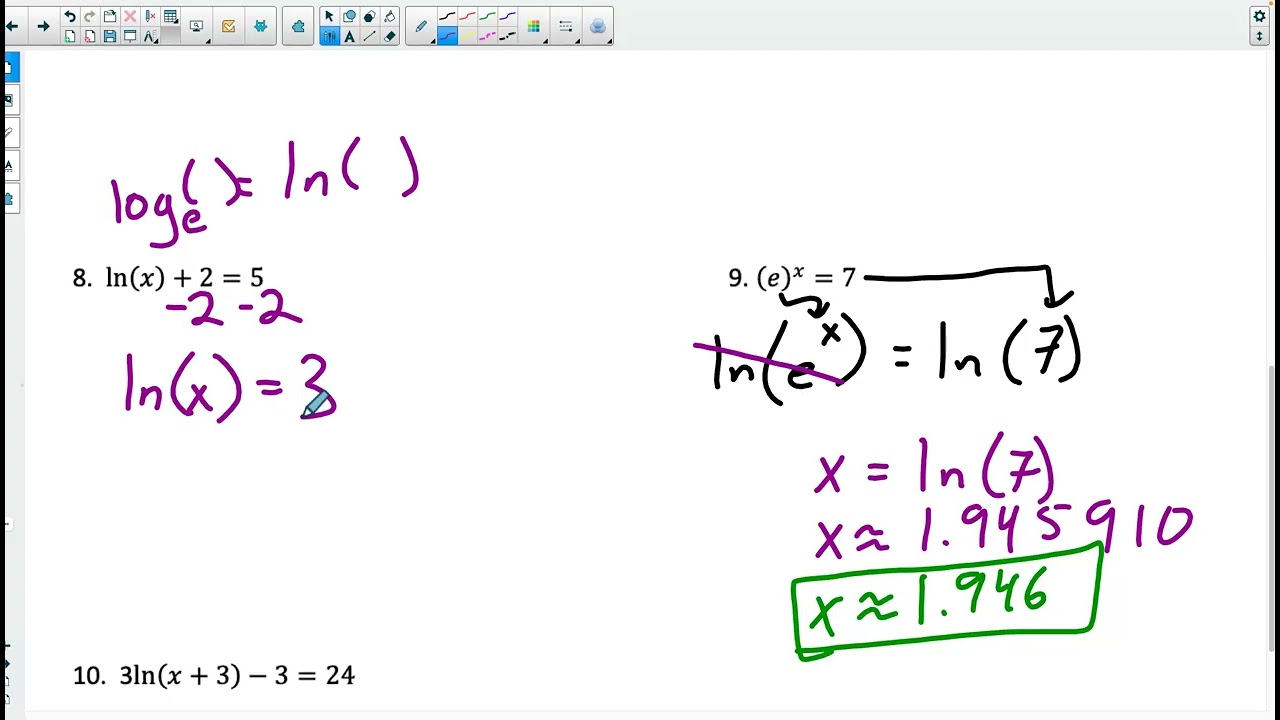Open the transparency options

pyautogui.click(x=598, y=26)
